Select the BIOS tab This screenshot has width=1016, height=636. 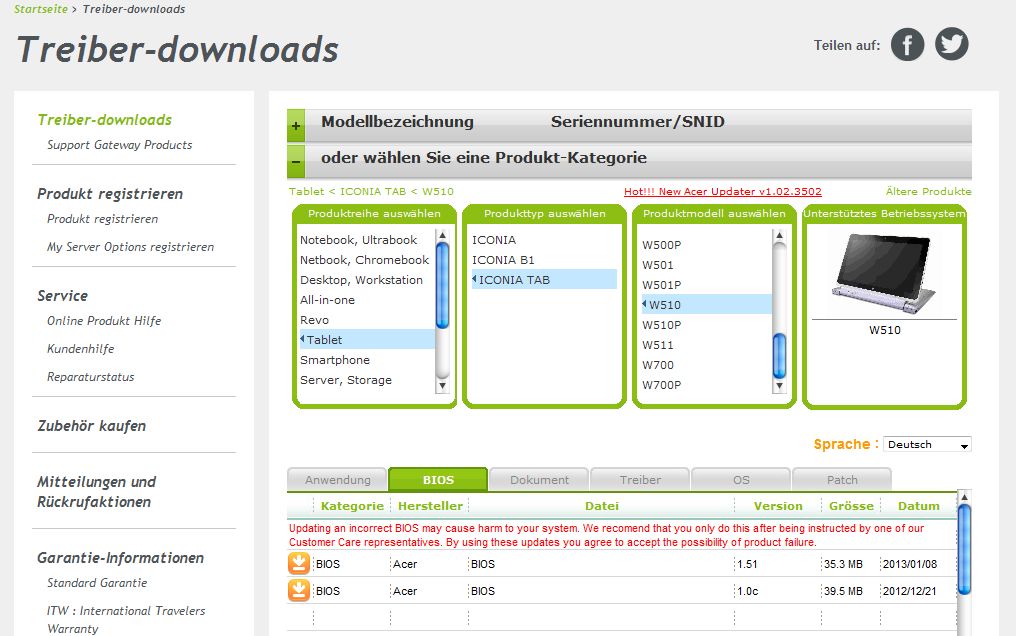point(438,480)
